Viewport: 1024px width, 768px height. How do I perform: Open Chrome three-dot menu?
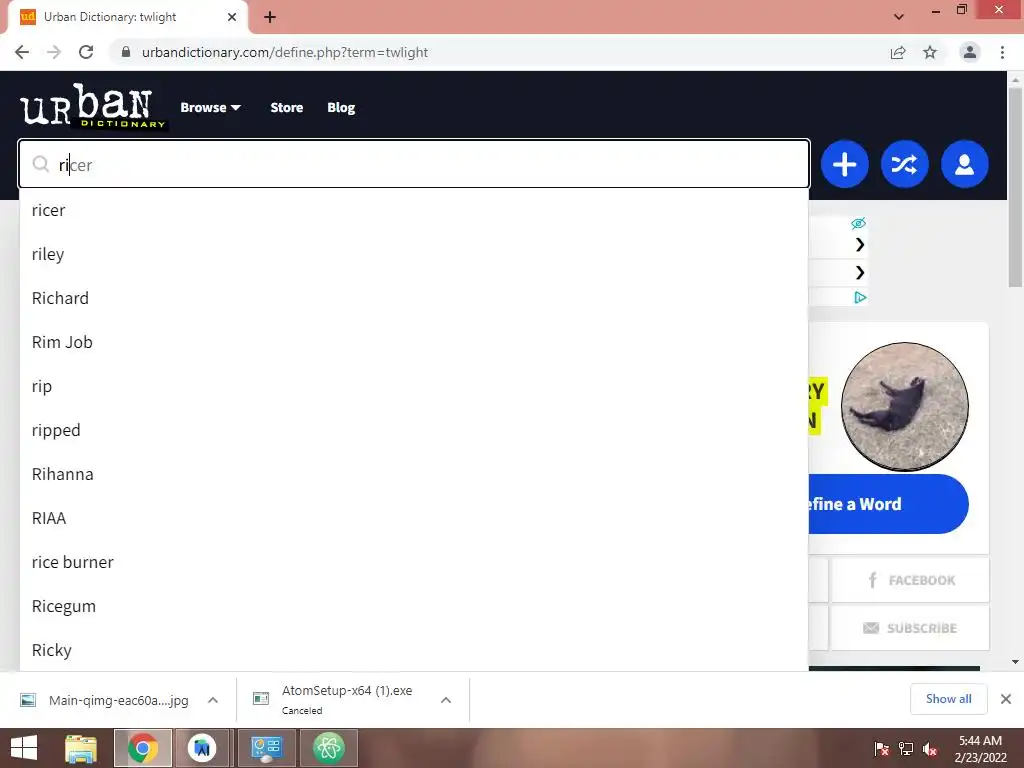click(1002, 52)
